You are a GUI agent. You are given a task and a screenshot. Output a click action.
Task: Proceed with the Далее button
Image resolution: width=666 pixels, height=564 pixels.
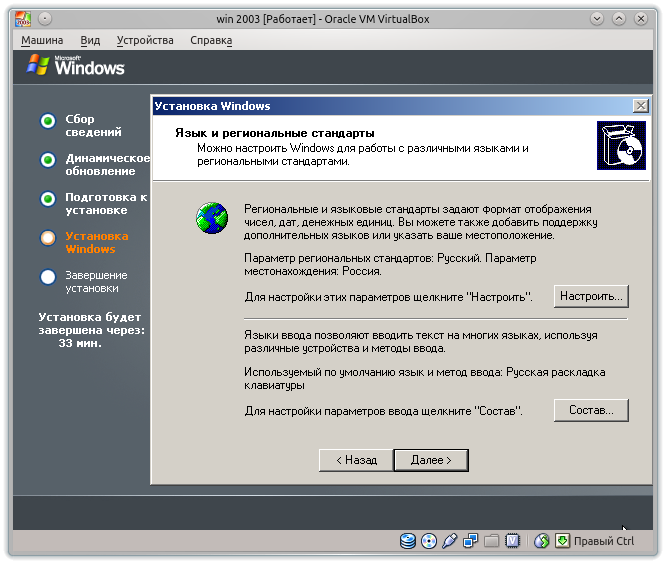pos(431,460)
